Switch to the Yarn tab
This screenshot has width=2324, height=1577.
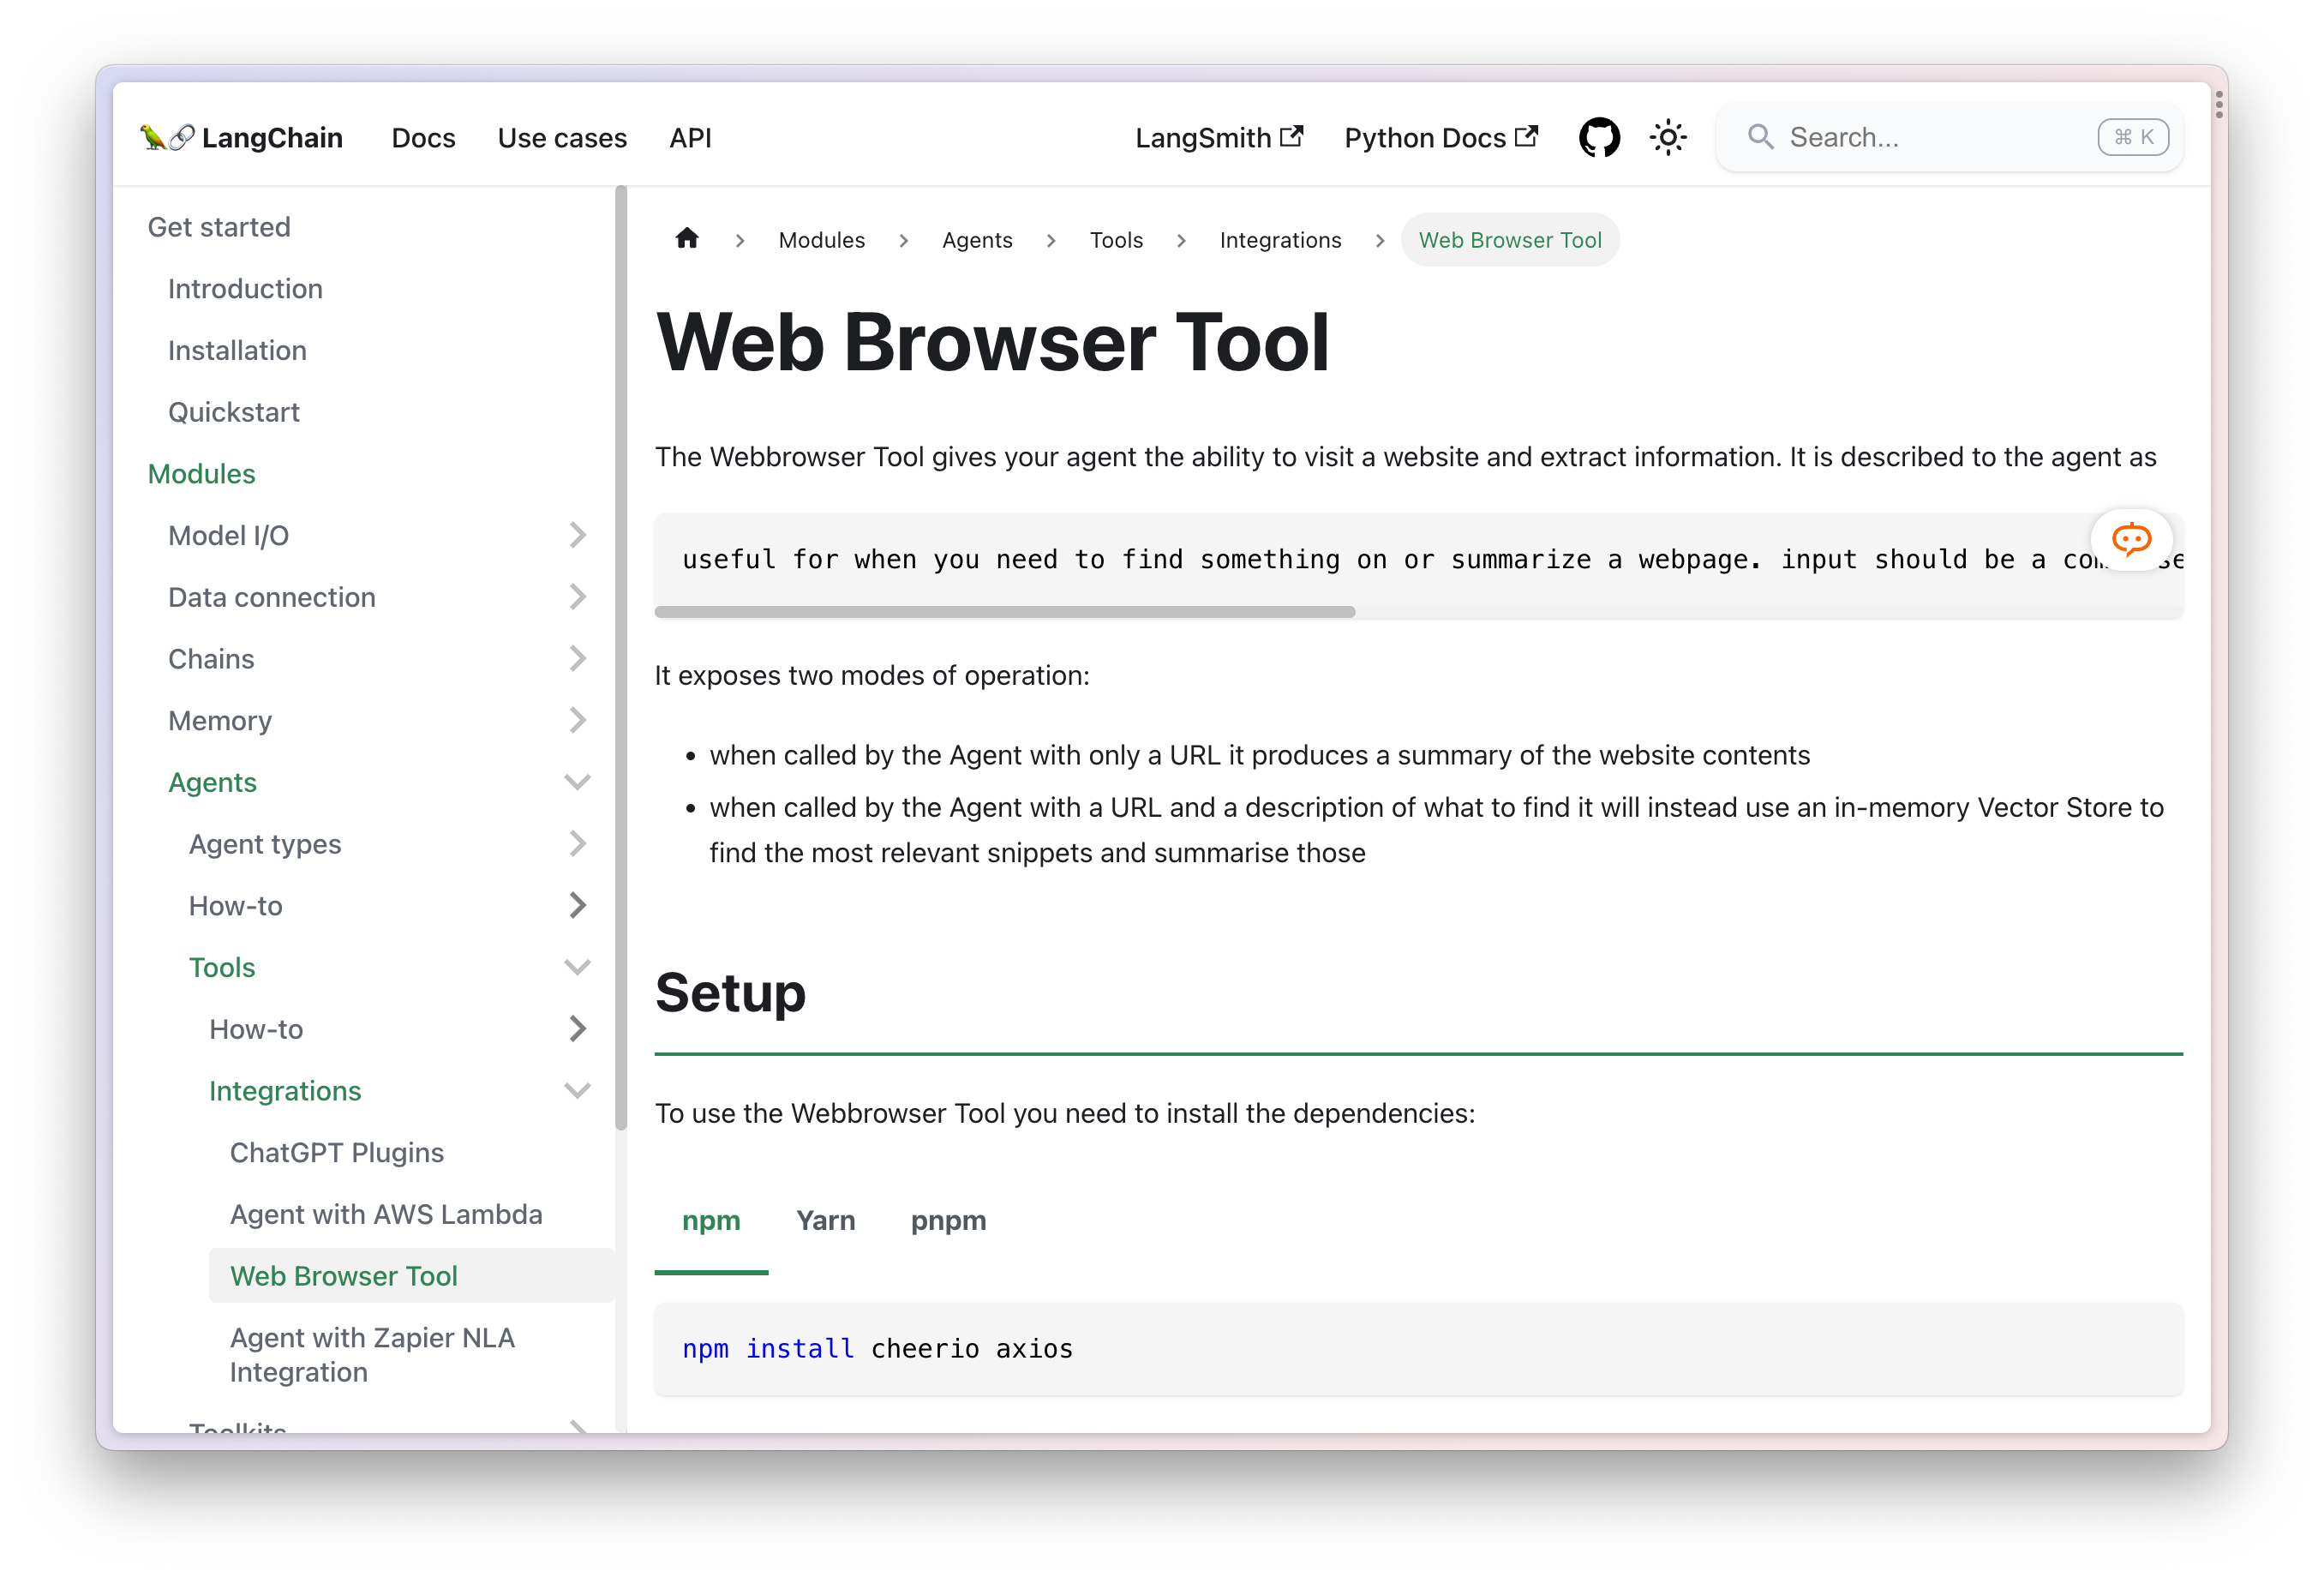pyautogui.click(x=825, y=1221)
